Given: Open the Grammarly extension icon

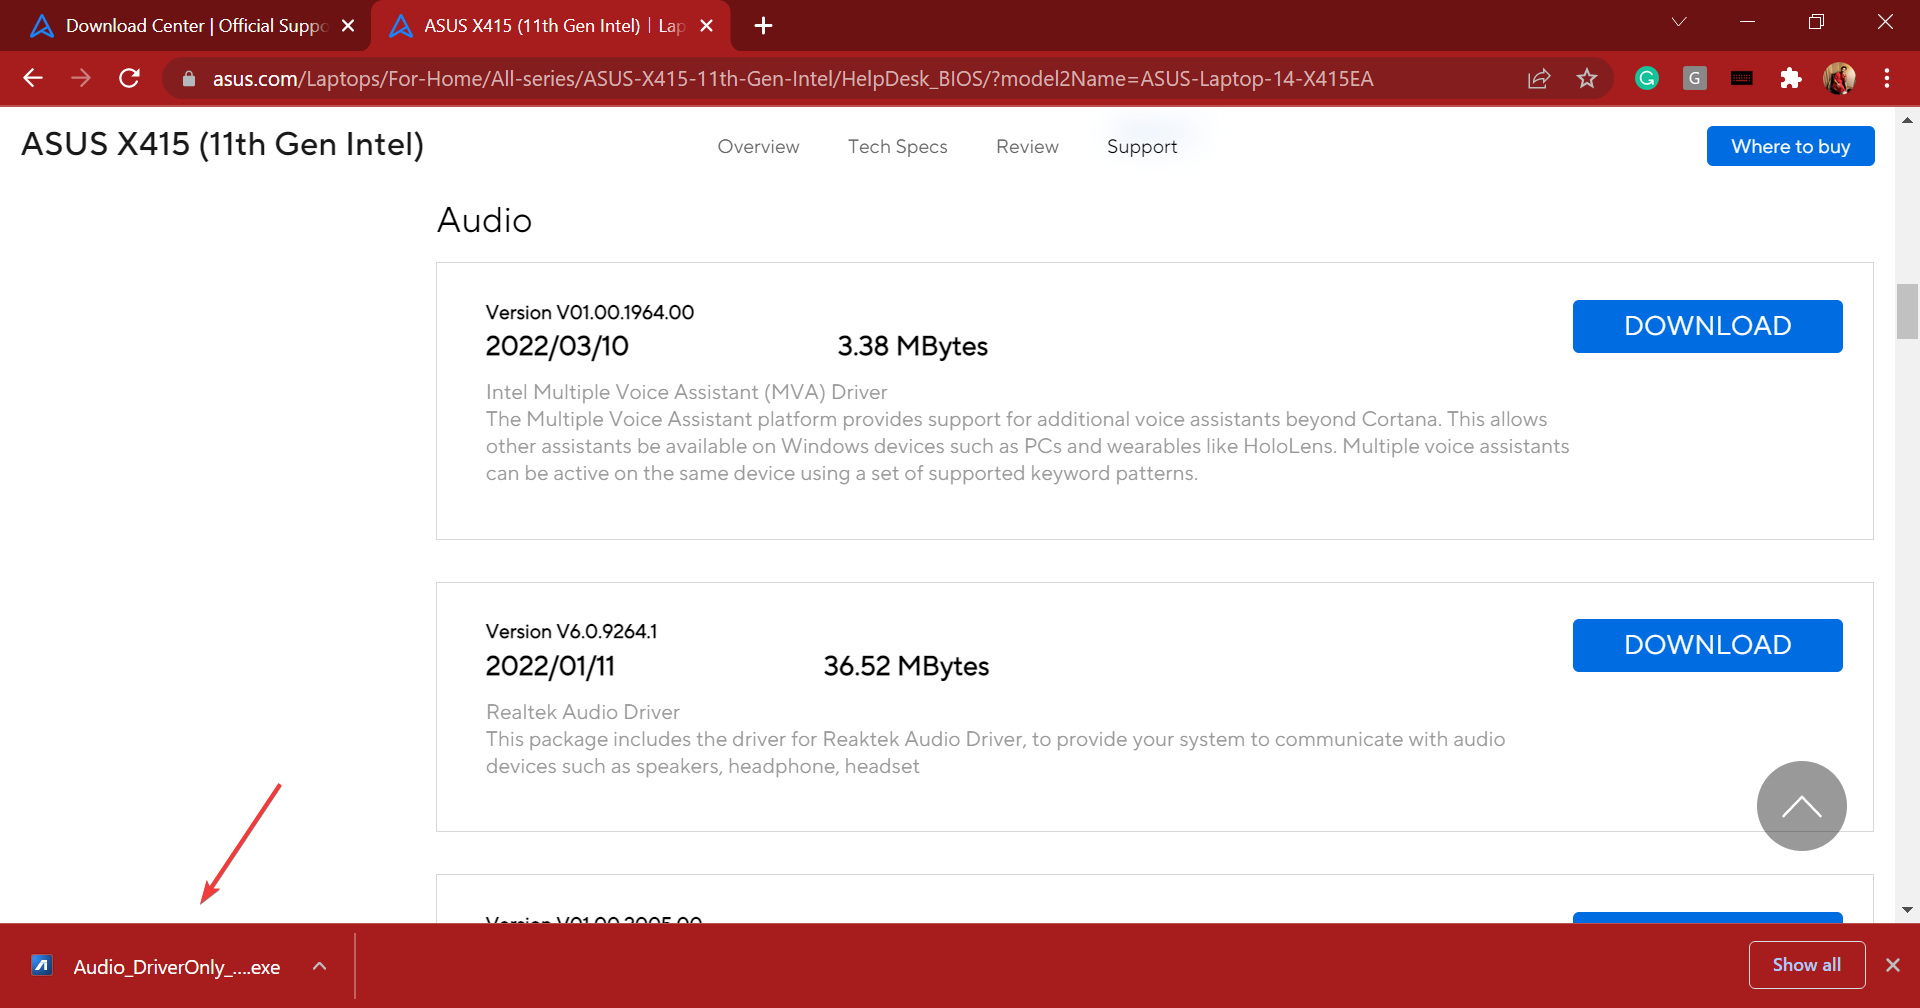Looking at the screenshot, I should coord(1647,78).
